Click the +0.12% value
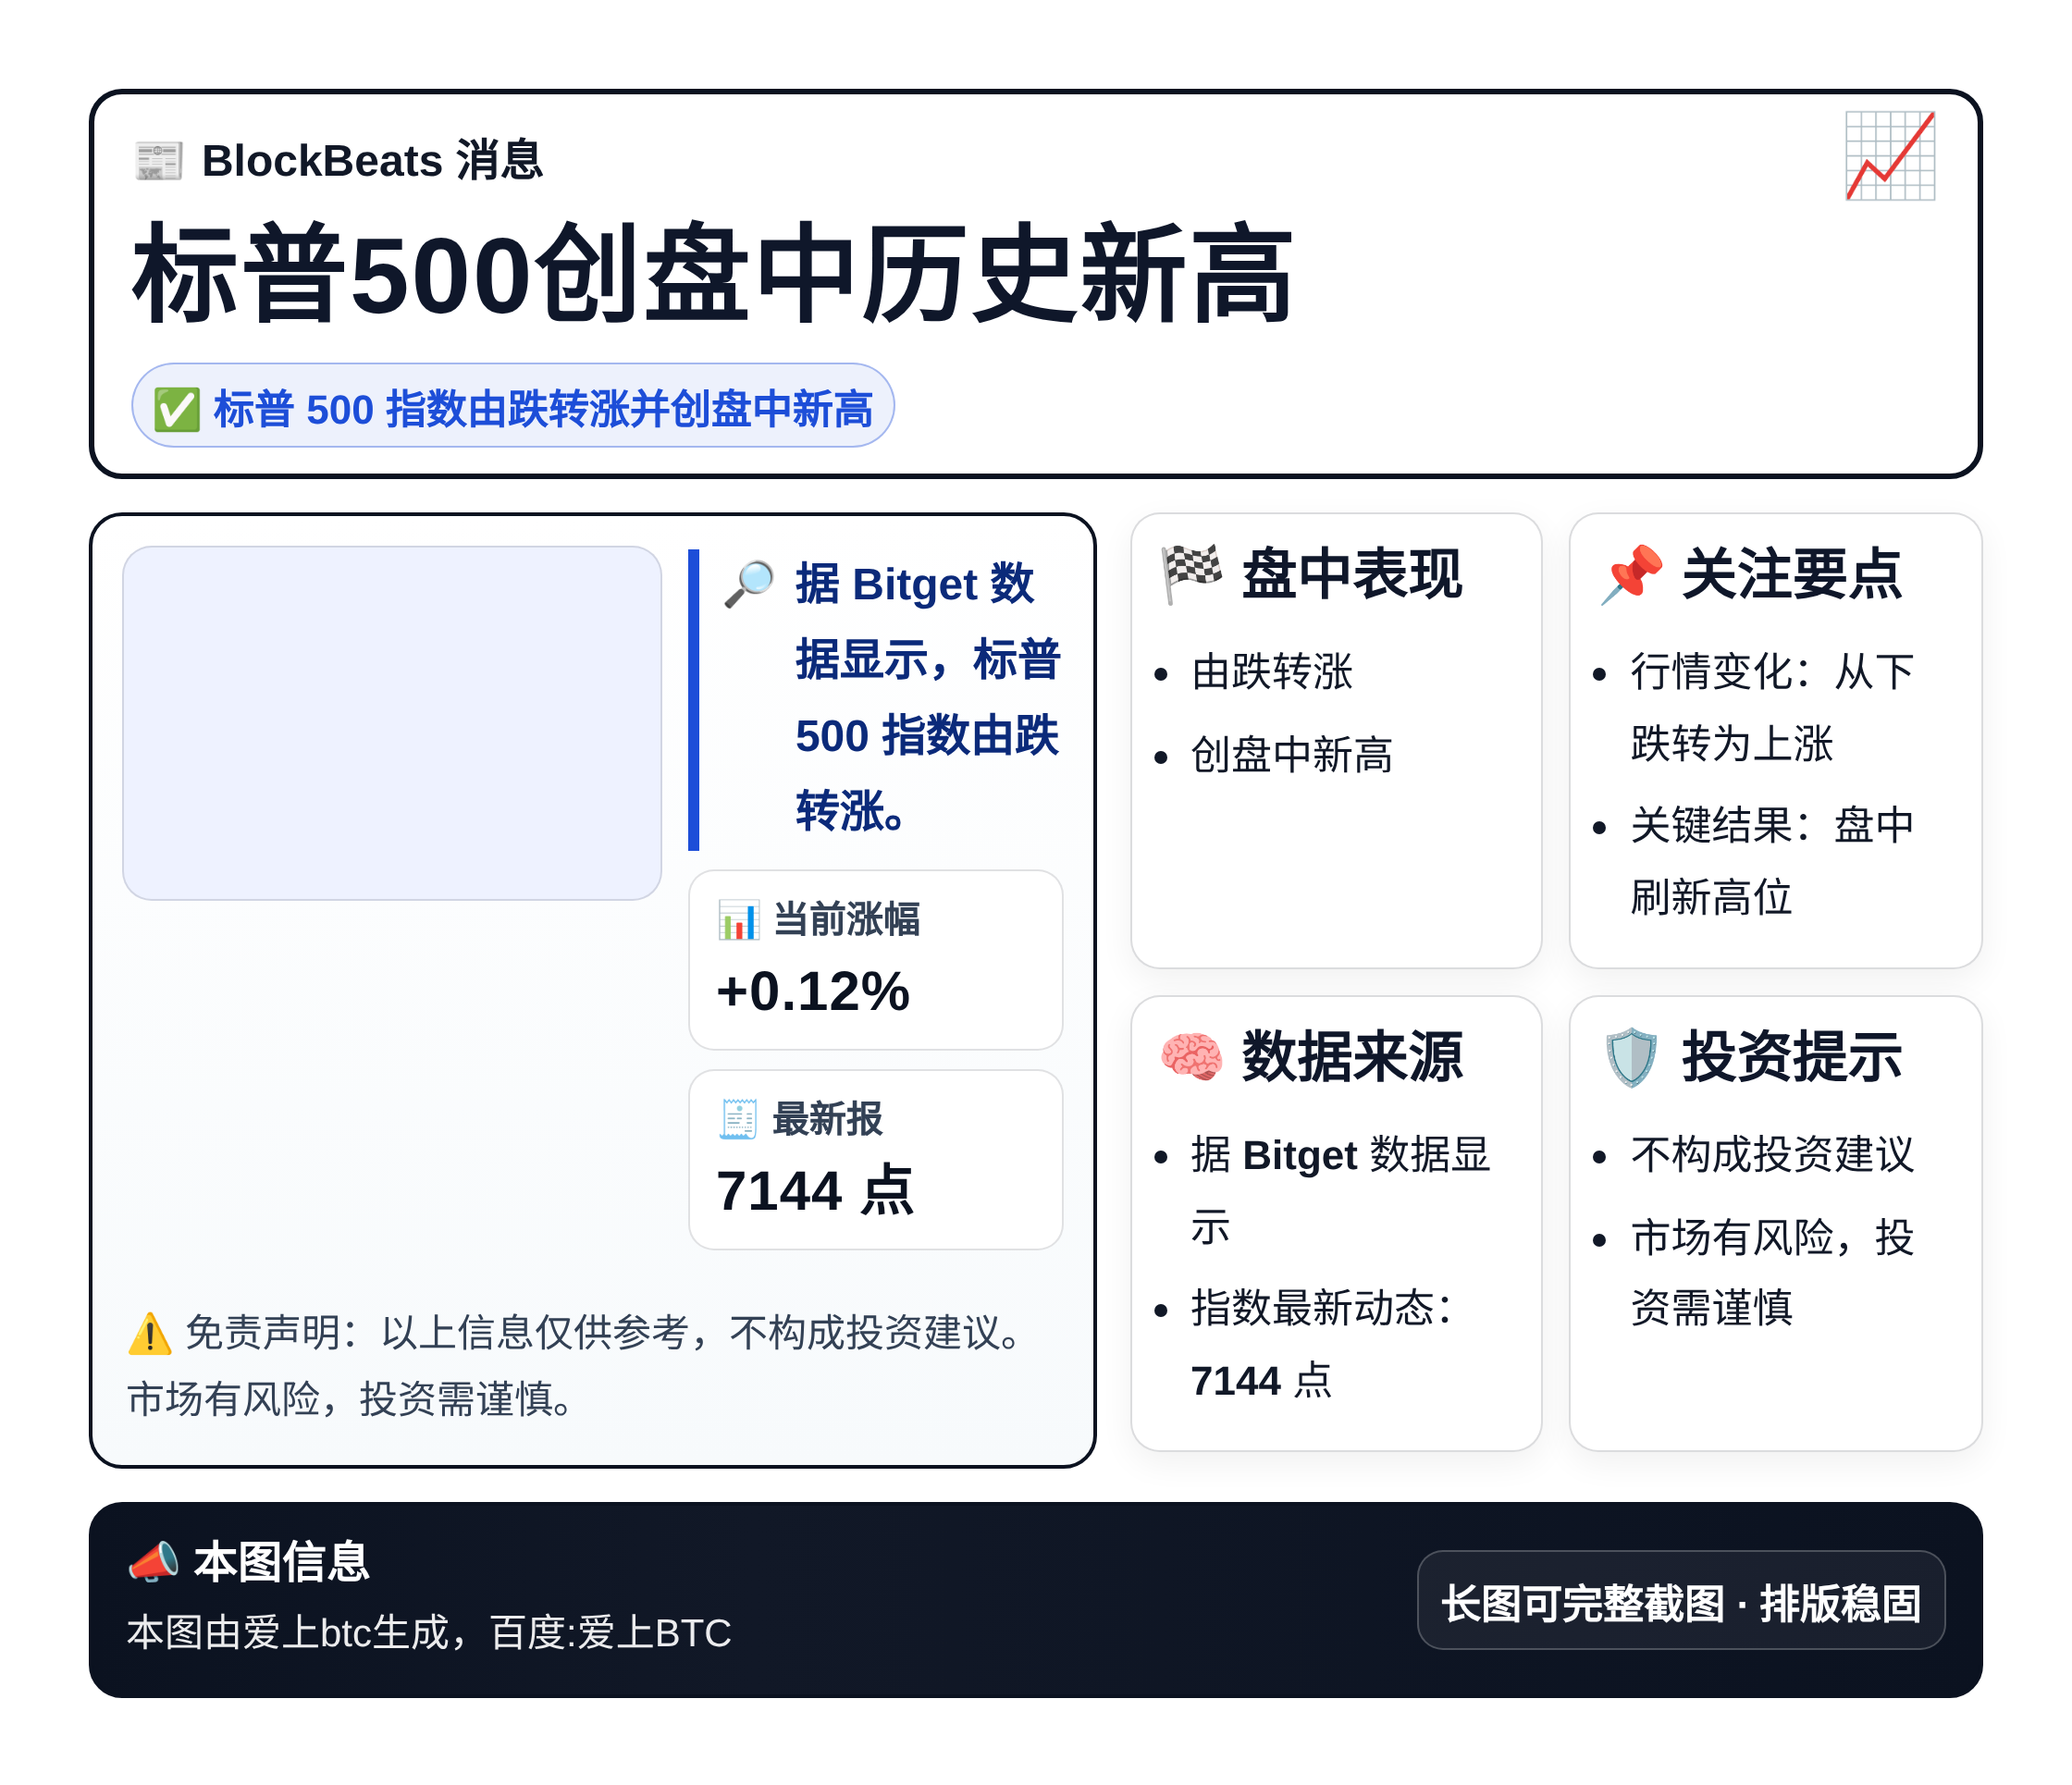This screenshot has height=1785, width=2072. pos(813,991)
